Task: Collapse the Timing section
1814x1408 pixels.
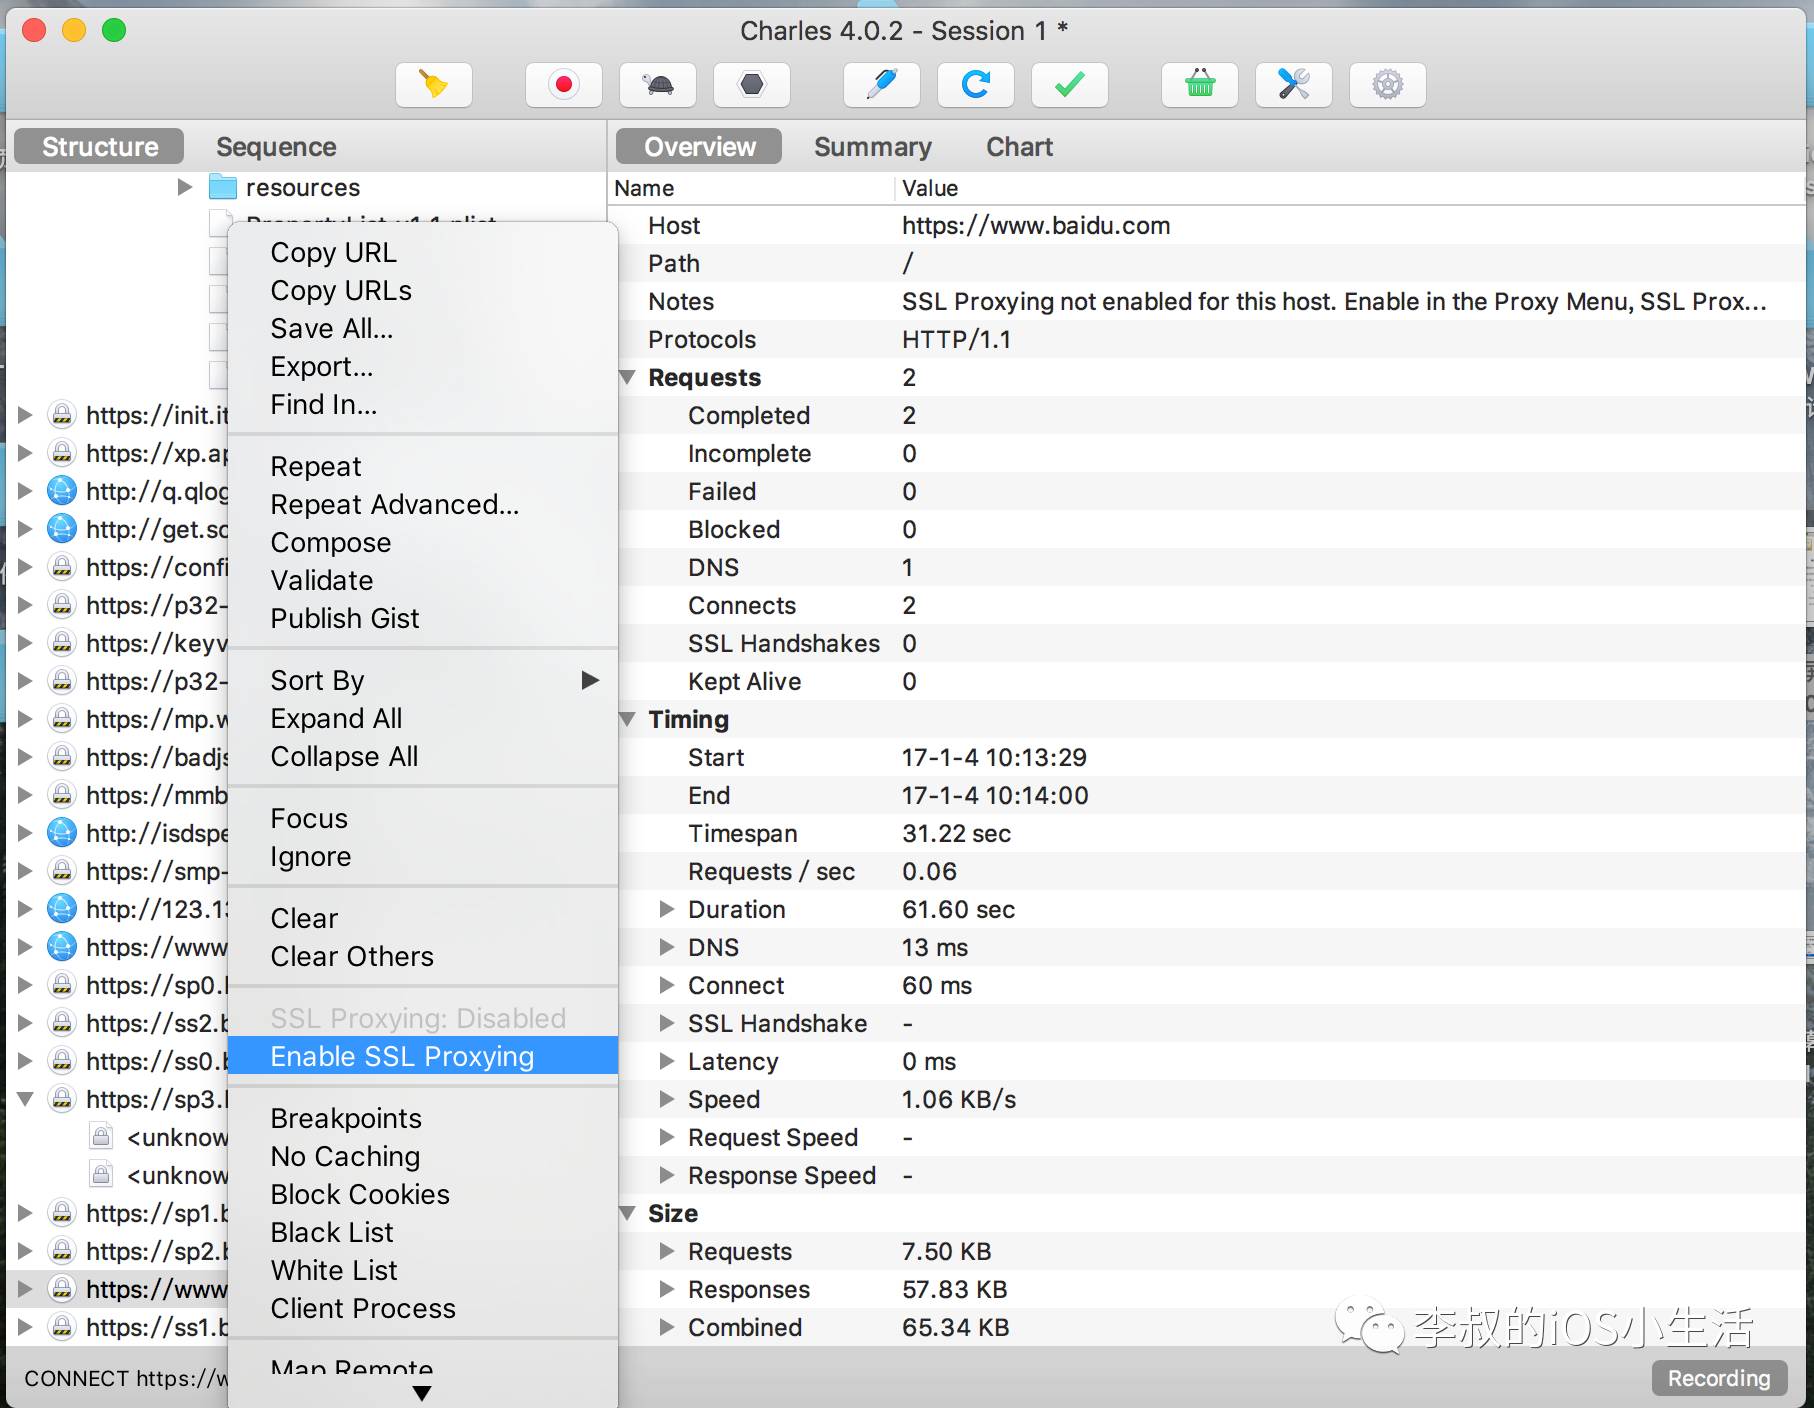Action: click(628, 720)
